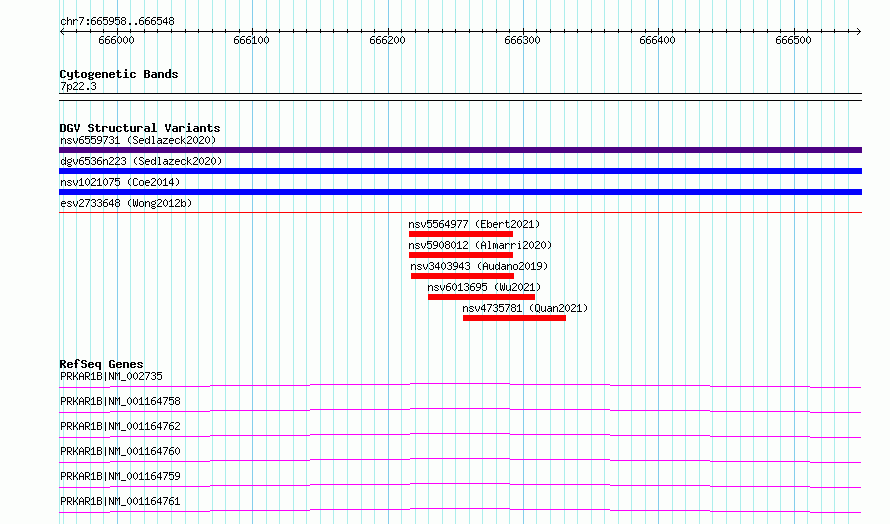890x524 pixels.
Task: Select transcript PRKAR1B|NM_001164761
Action: (x=120, y=501)
